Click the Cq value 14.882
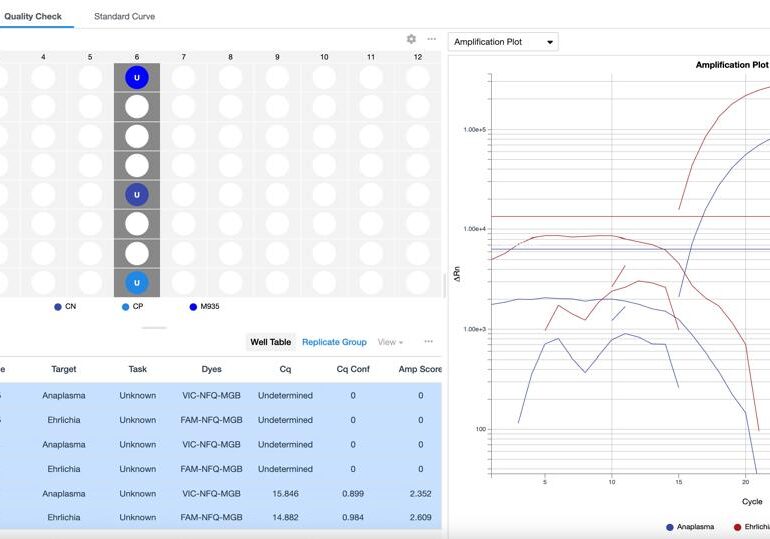The width and height of the screenshot is (770, 539). [x=285, y=517]
